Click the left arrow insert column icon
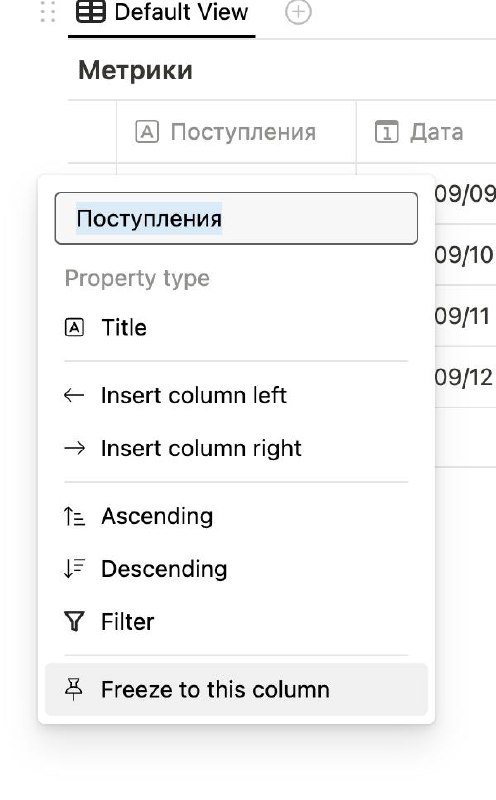 [x=74, y=395]
